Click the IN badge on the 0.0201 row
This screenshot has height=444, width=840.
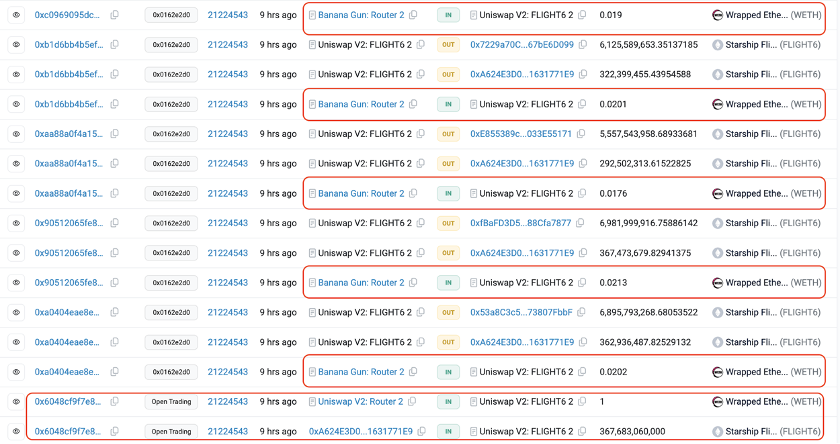coord(448,104)
